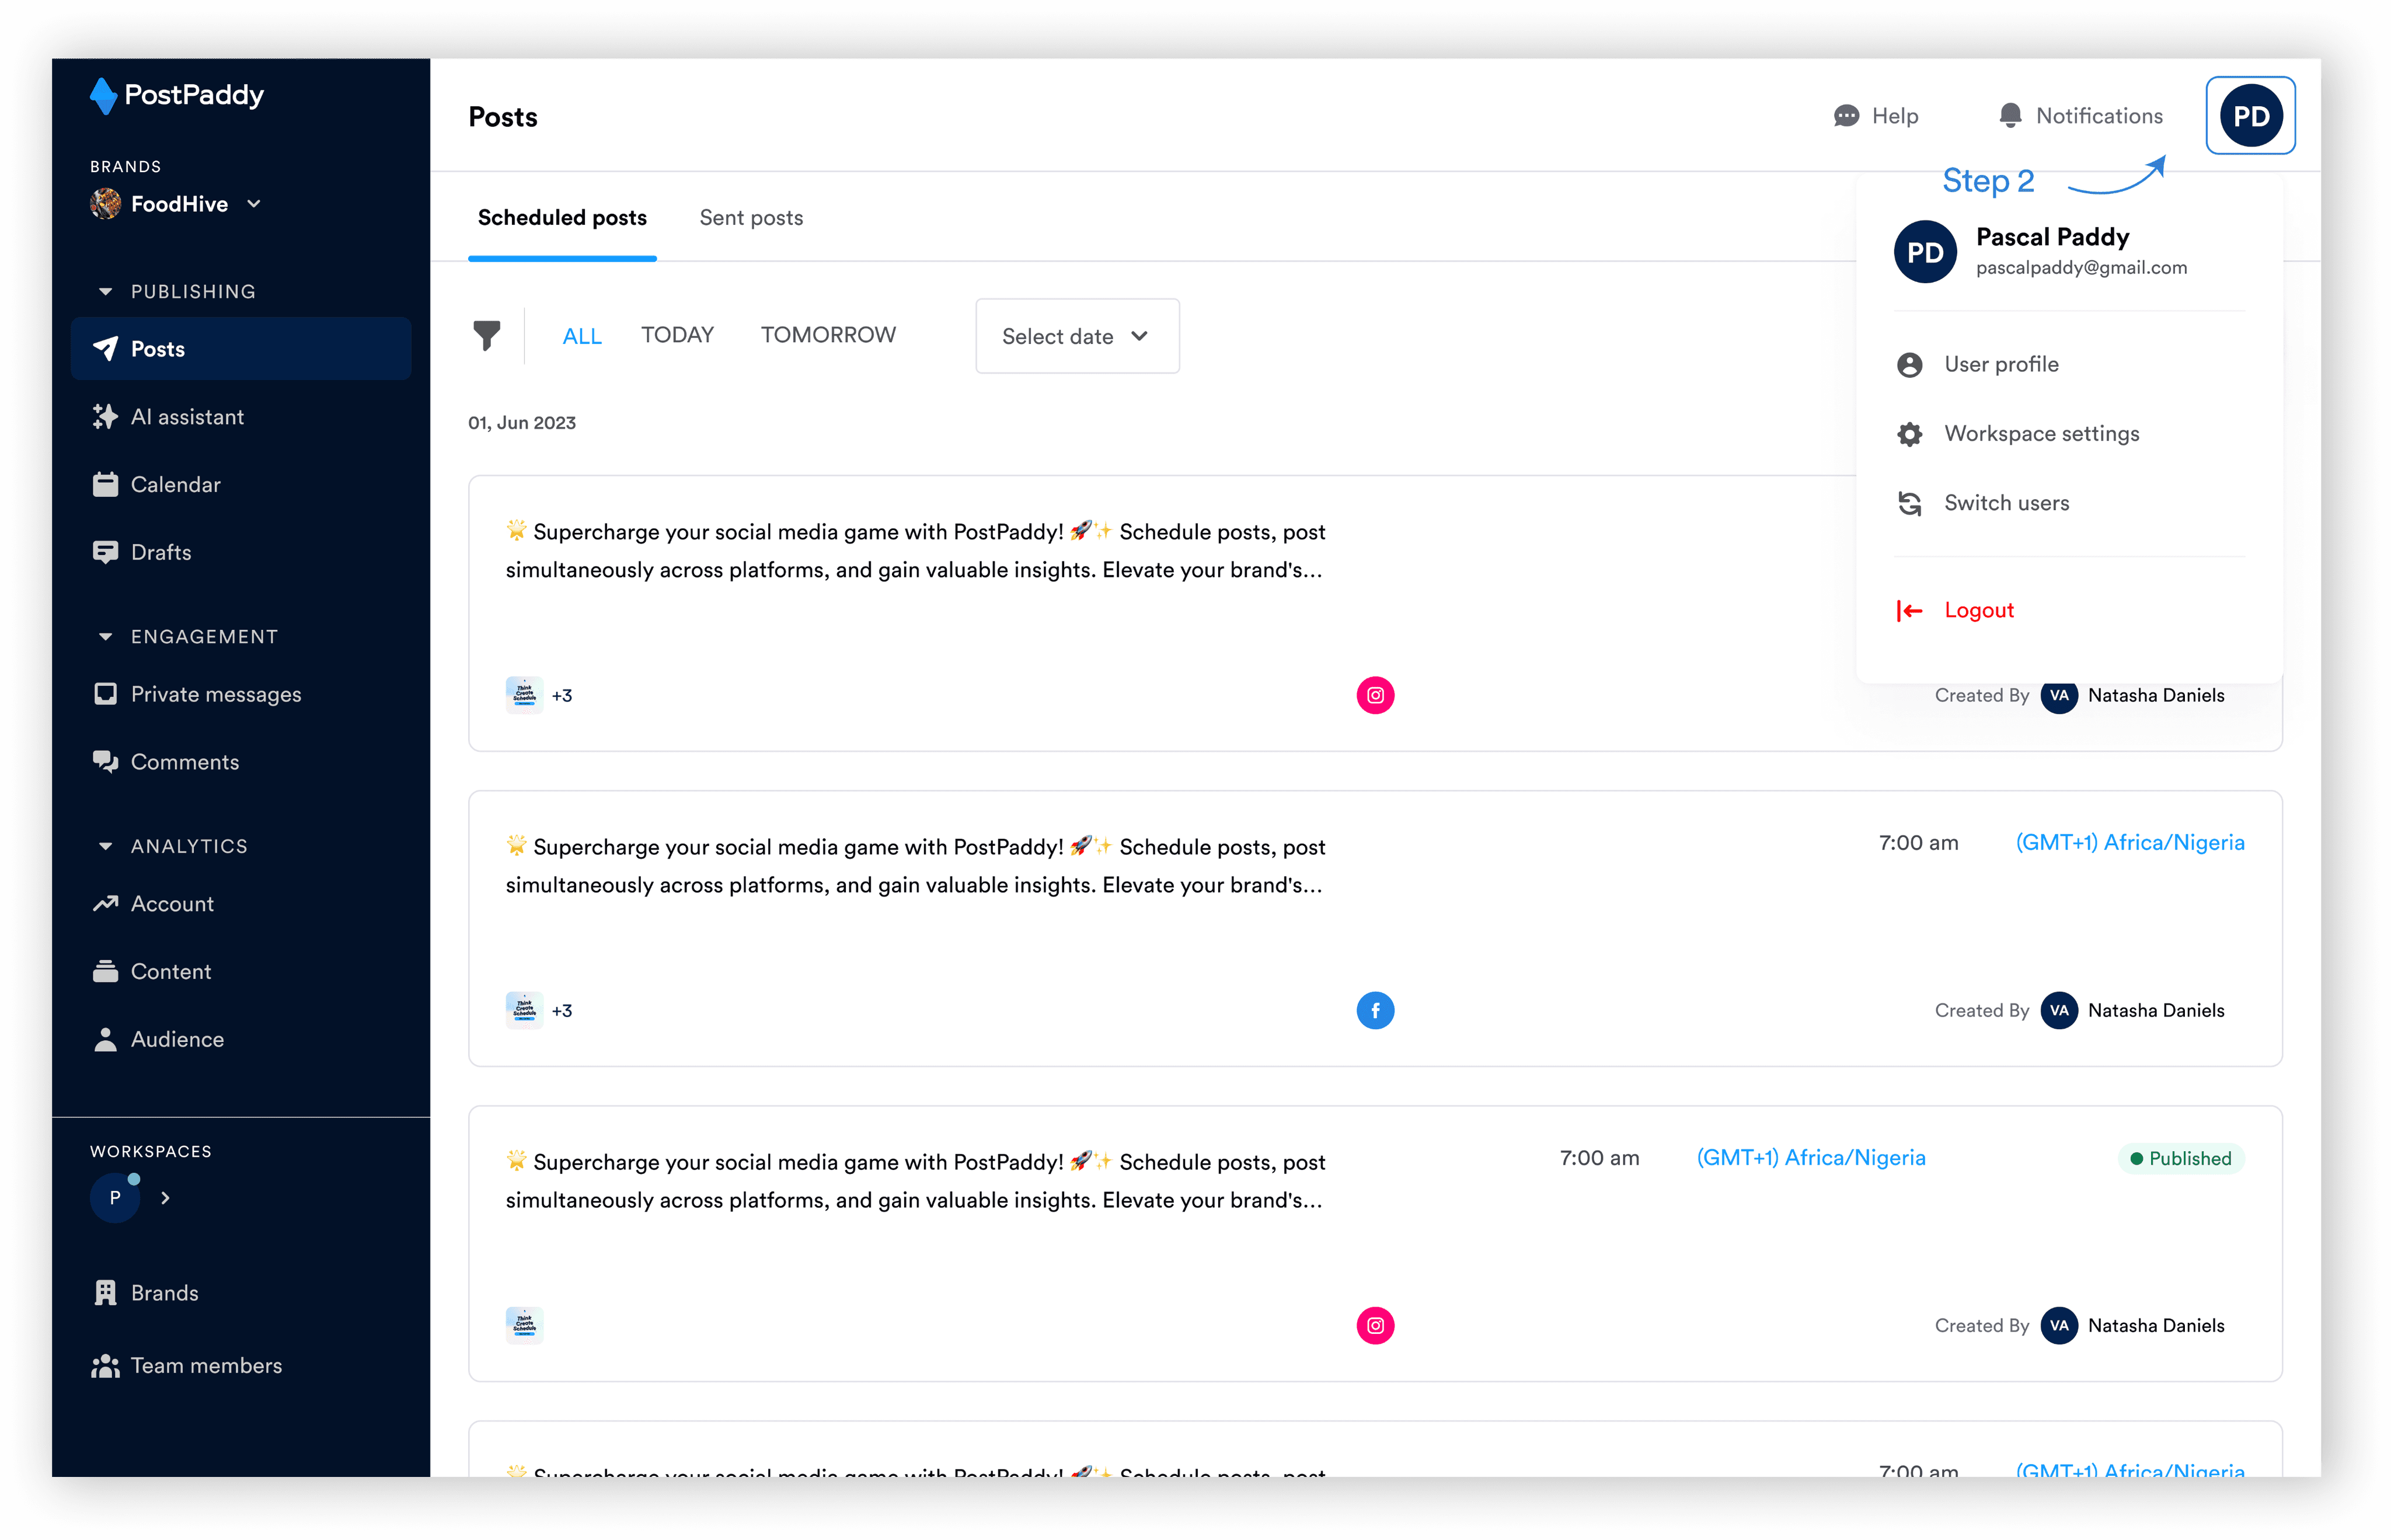Open the Select date dropdown
2391x1540 pixels.
pyautogui.click(x=1077, y=336)
